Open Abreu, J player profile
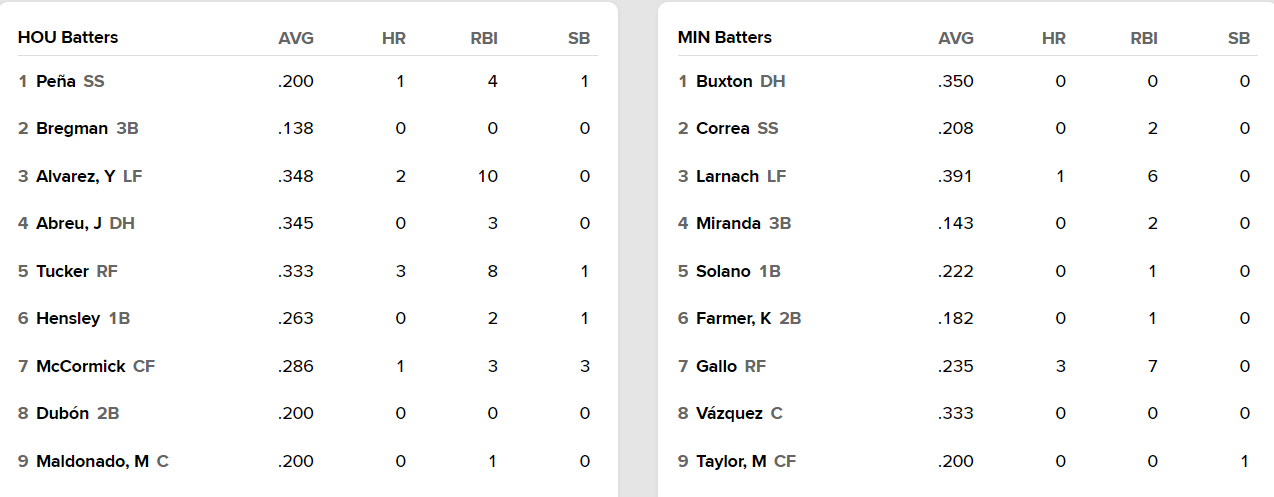 [69, 223]
